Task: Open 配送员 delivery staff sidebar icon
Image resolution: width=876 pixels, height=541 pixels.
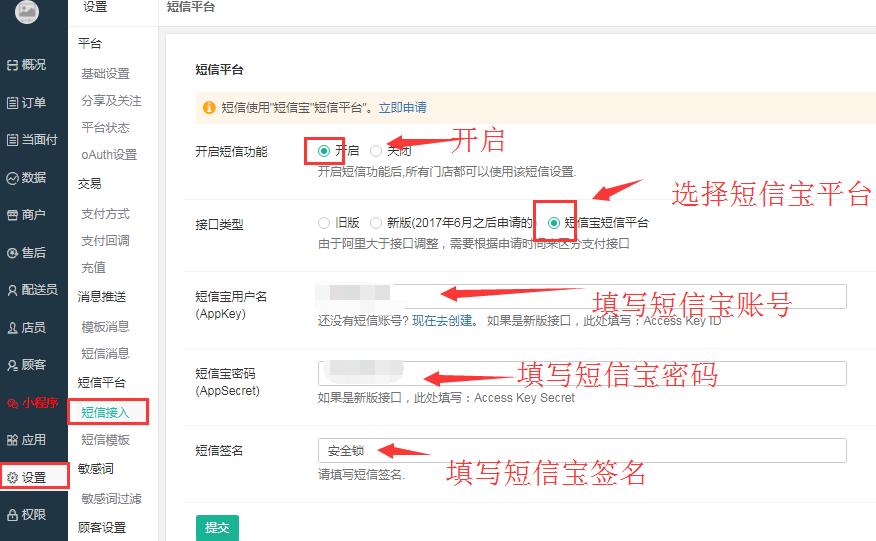Action: (13, 290)
